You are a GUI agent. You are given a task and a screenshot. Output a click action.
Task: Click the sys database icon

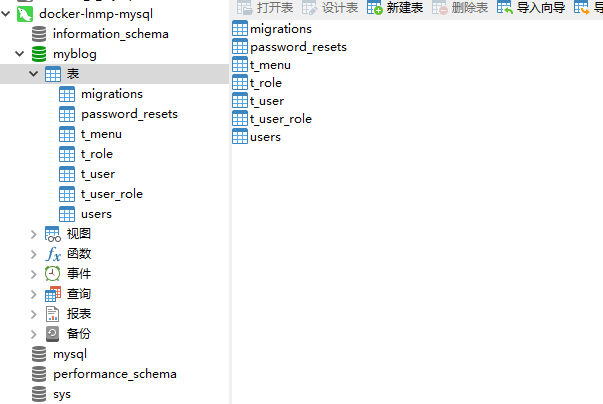tap(39, 394)
